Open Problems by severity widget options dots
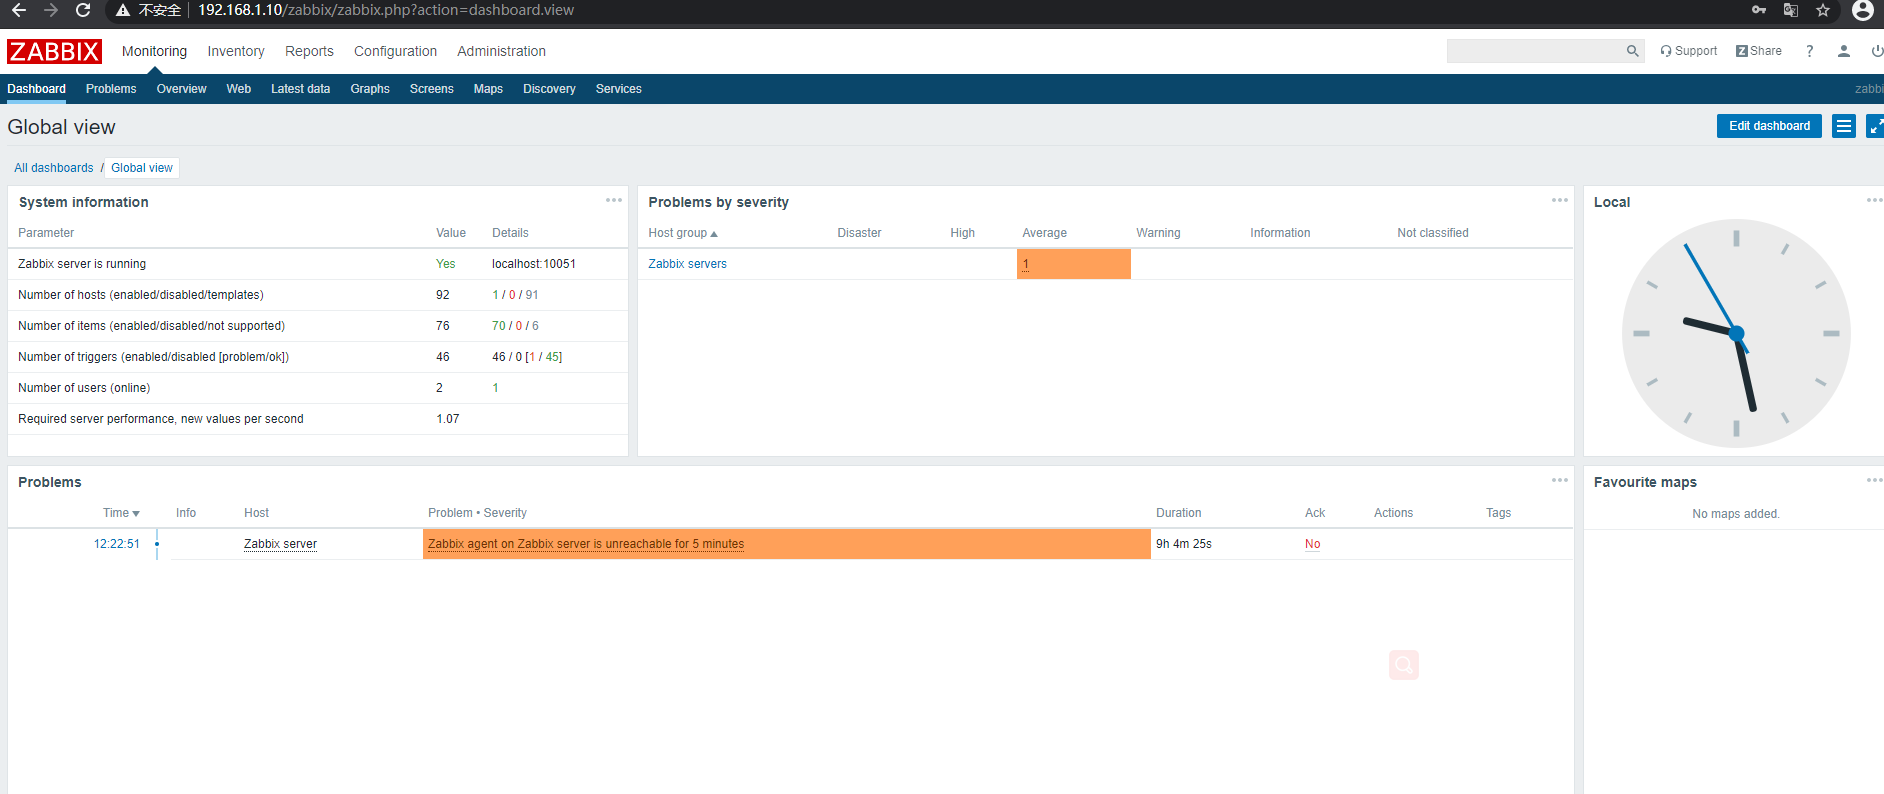This screenshot has width=1884, height=794. (x=1560, y=200)
